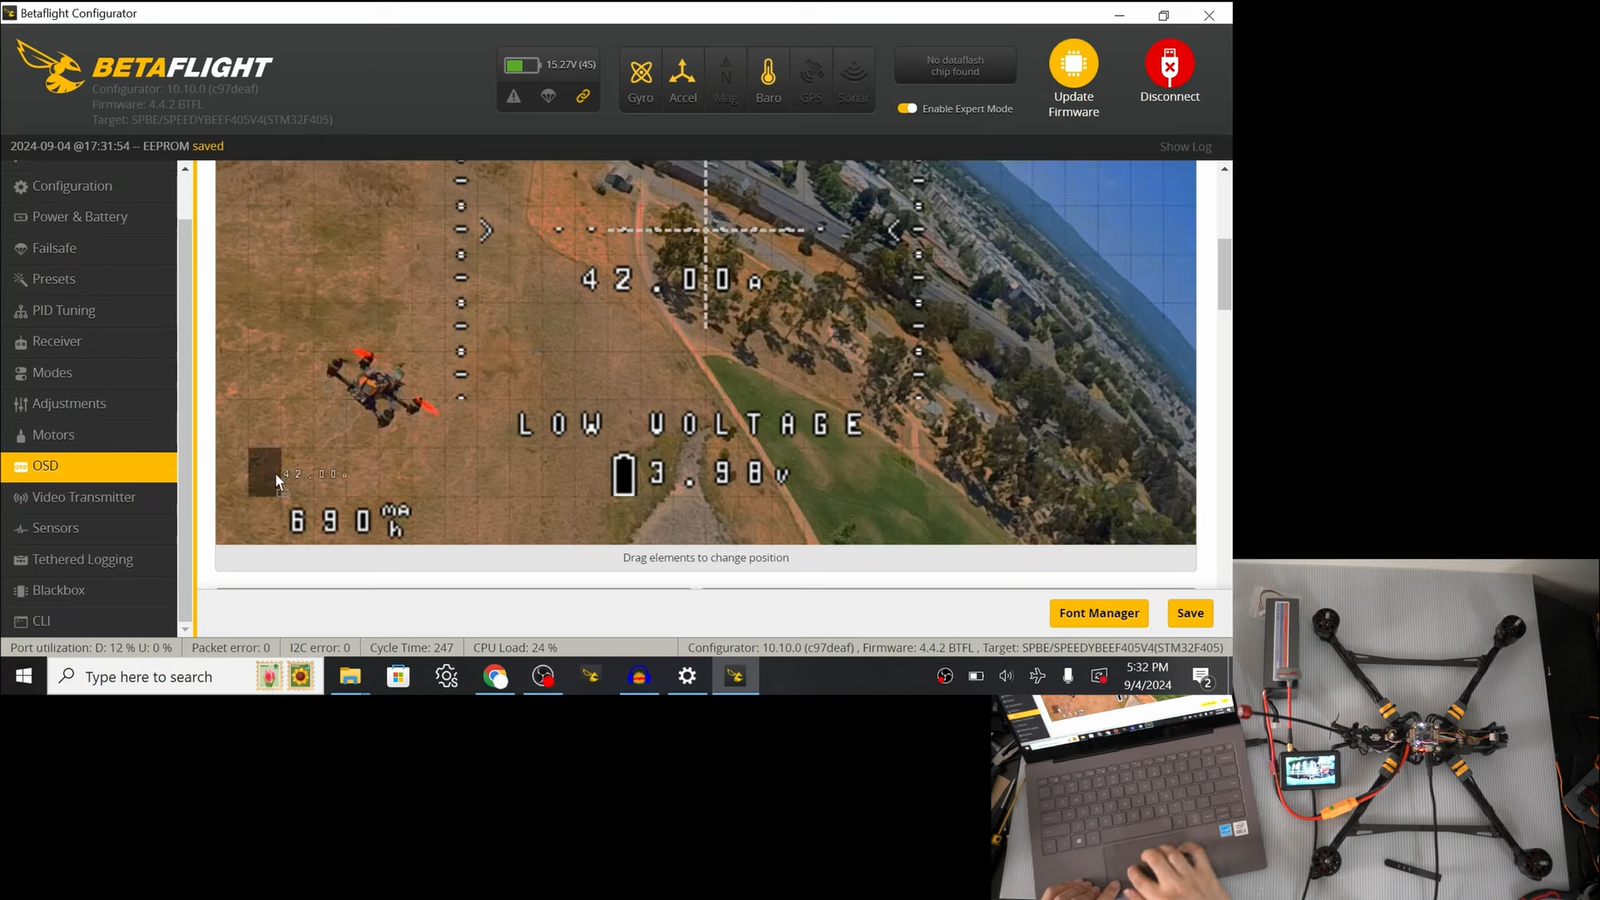The width and height of the screenshot is (1600, 900).
Task: Click the sidebar scroll down arrow
Action: [x=185, y=629]
